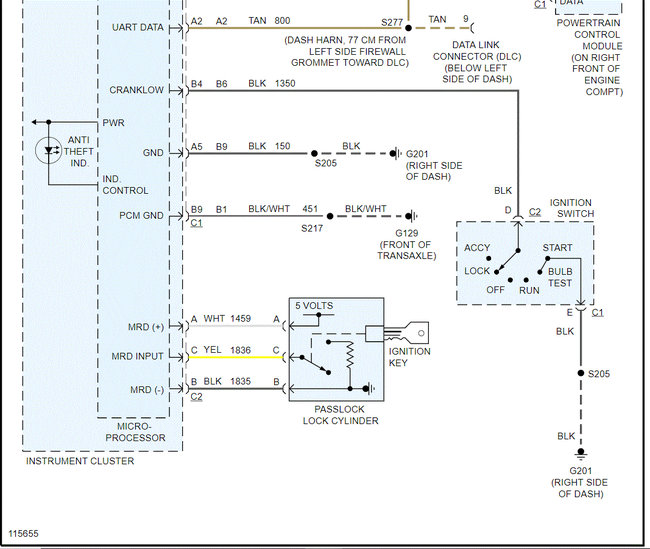Click the FRONT OF TRANSAXLE note
Image resolution: width=650 pixels, height=549 pixels.
407,250
